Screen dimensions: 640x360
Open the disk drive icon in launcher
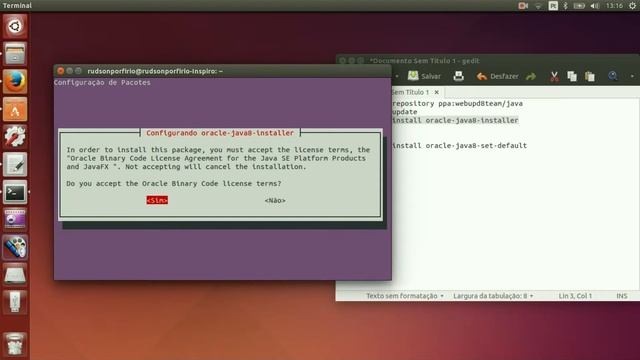(x=15, y=275)
